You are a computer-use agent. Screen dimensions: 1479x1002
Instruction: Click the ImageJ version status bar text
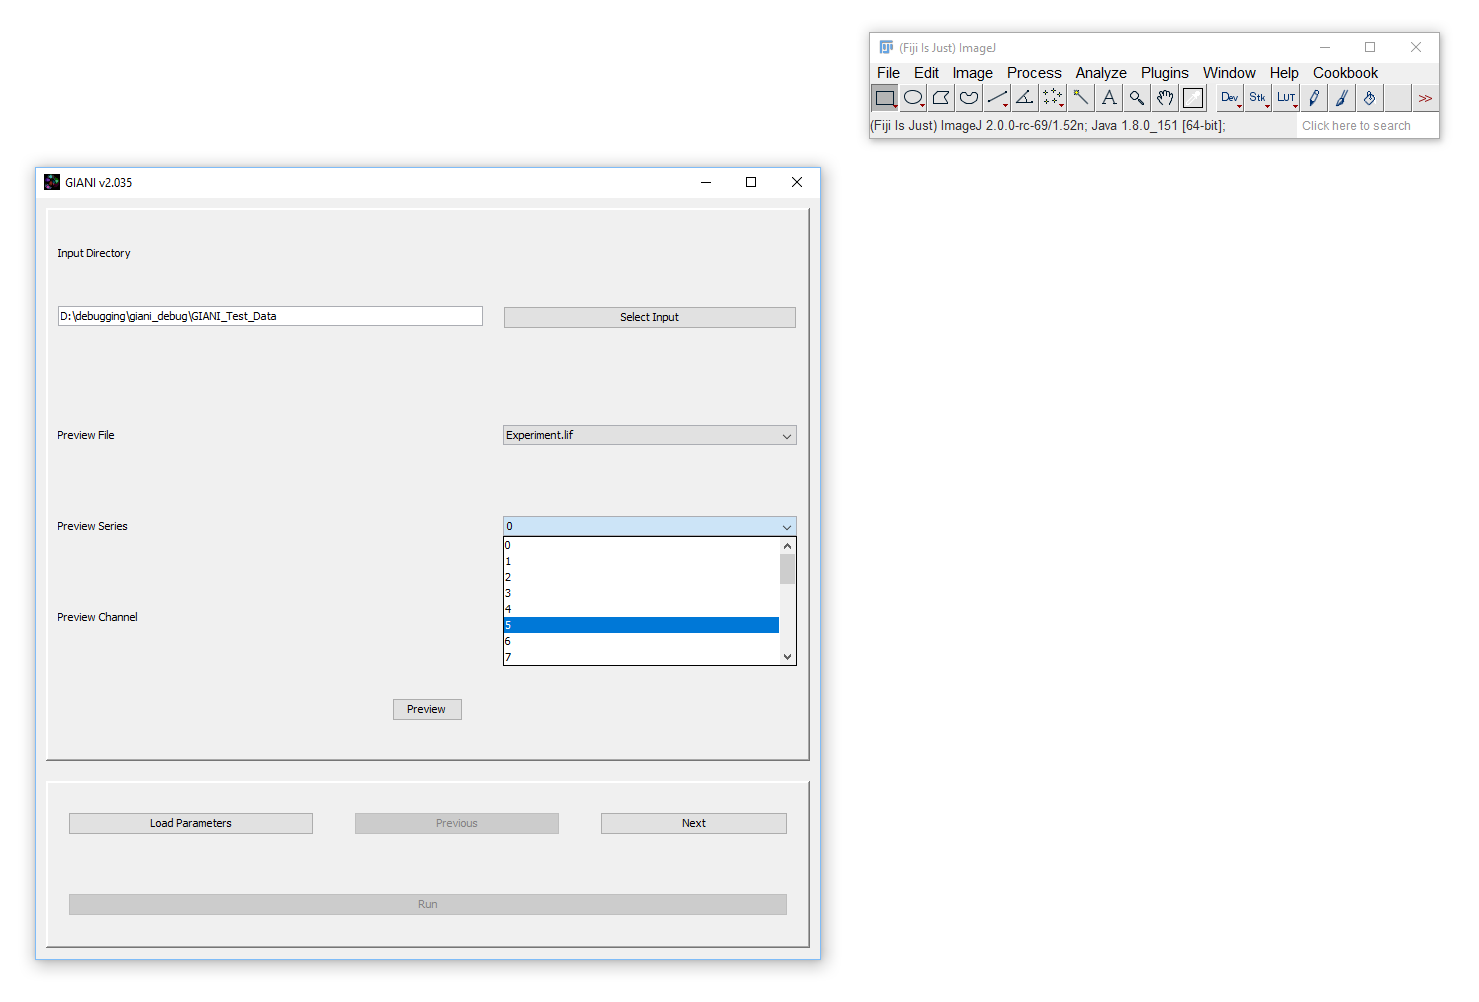pos(1048,126)
